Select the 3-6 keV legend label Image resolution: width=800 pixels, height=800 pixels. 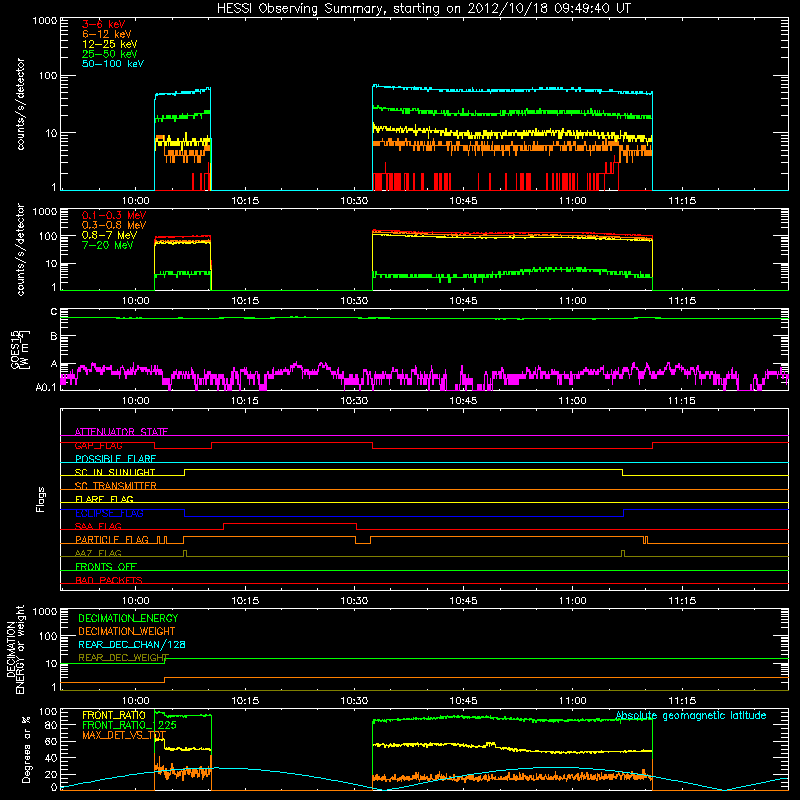[104, 24]
